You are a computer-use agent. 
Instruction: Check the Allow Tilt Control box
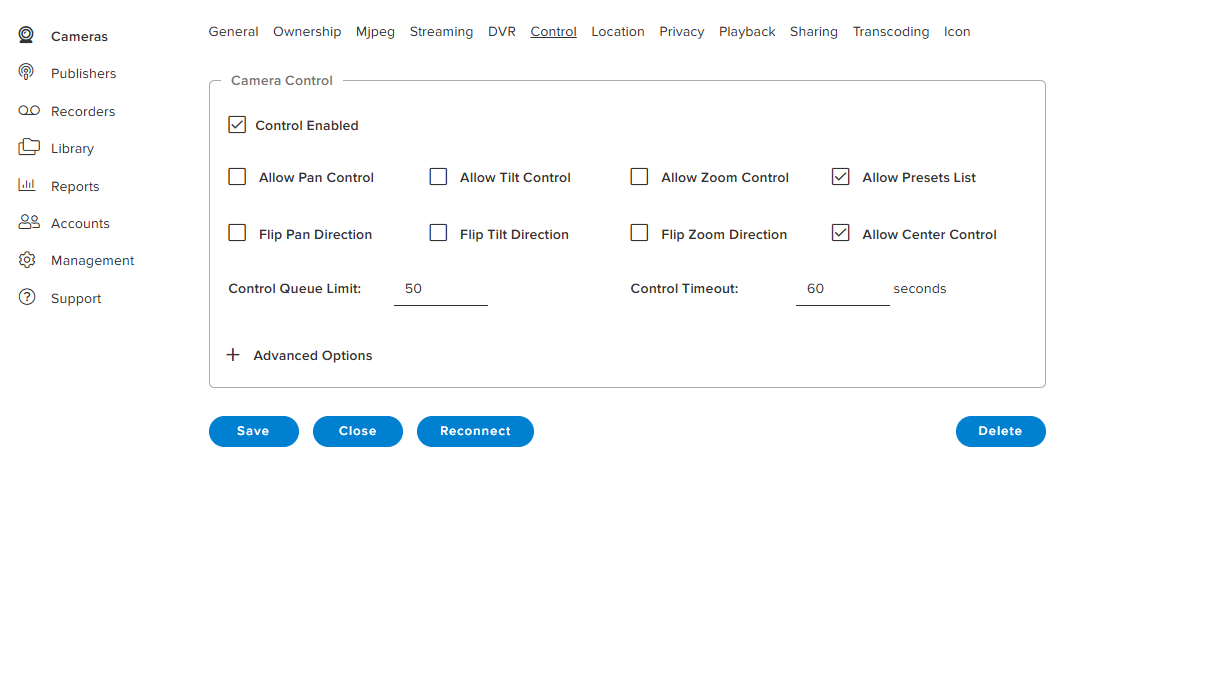[438, 177]
